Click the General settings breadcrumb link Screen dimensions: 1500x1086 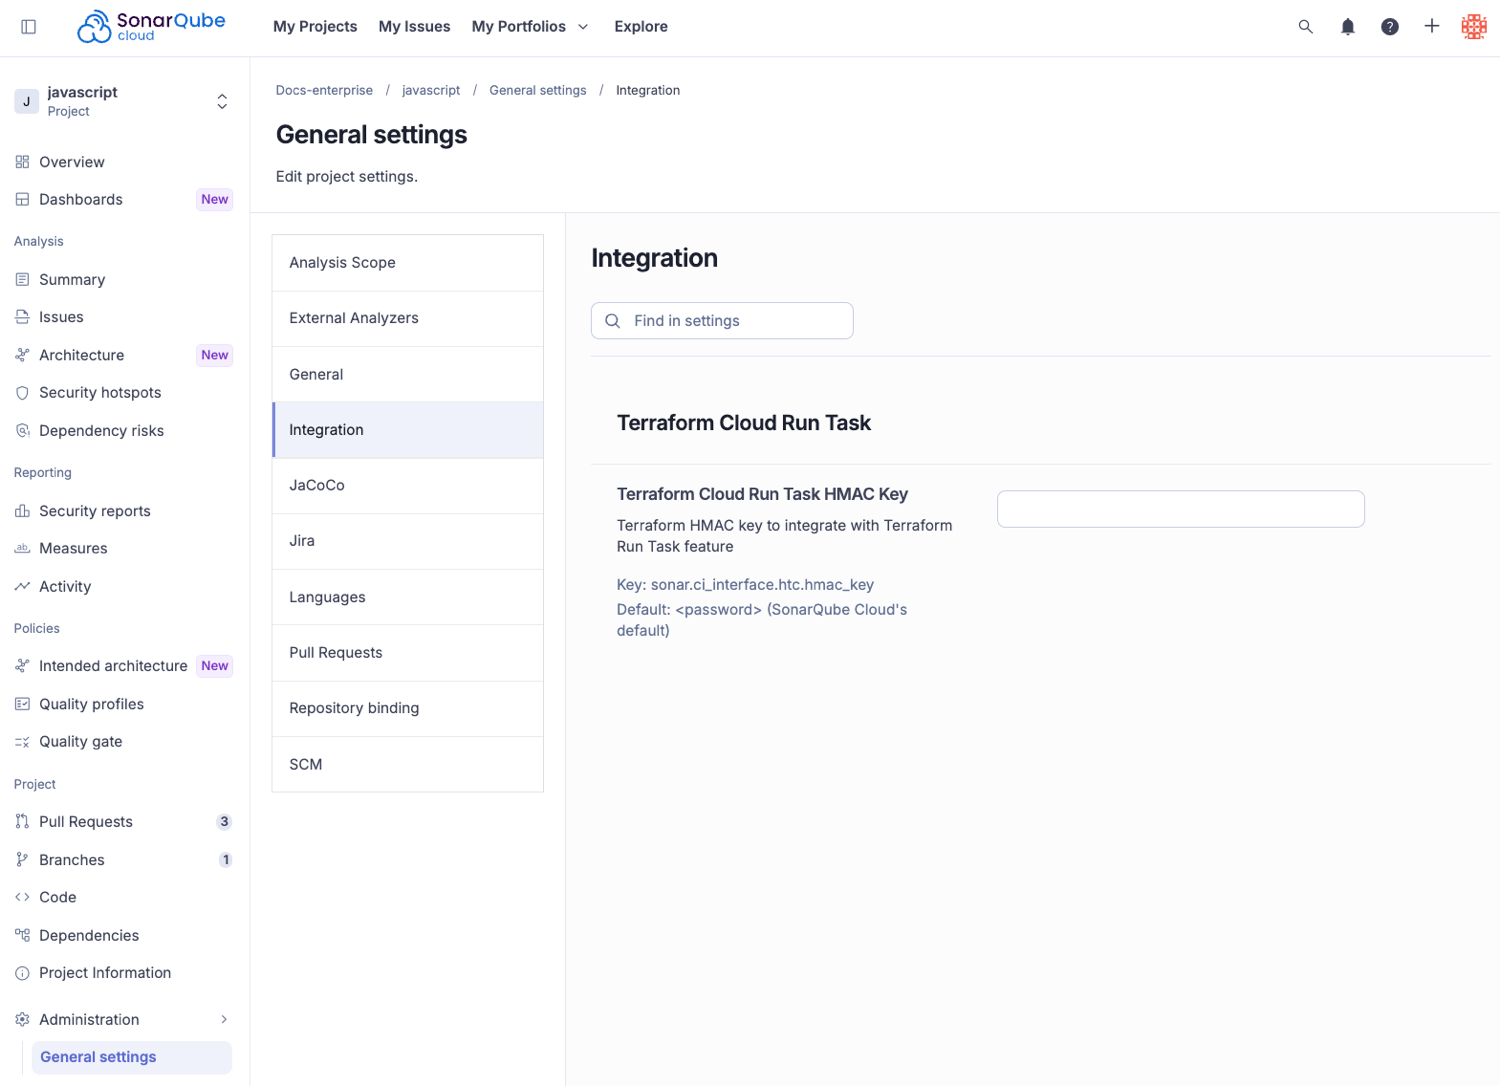point(538,90)
